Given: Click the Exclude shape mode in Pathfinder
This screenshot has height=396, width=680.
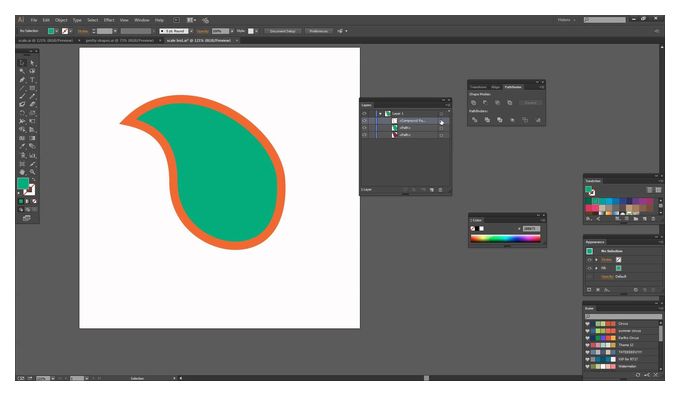Looking at the screenshot, I should pyautogui.click(x=510, y=103).
